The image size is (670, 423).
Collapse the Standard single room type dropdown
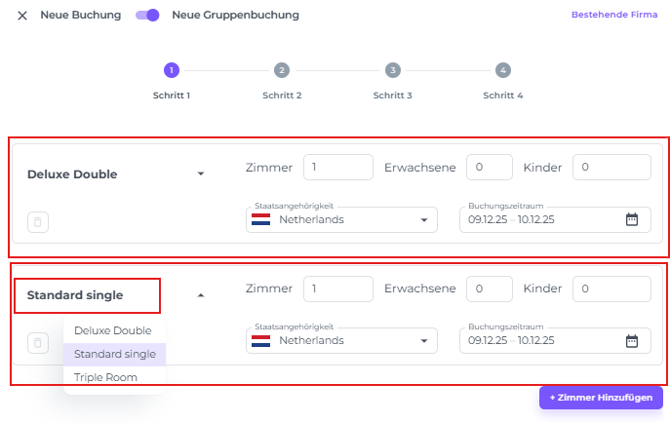tap(201, 296)
